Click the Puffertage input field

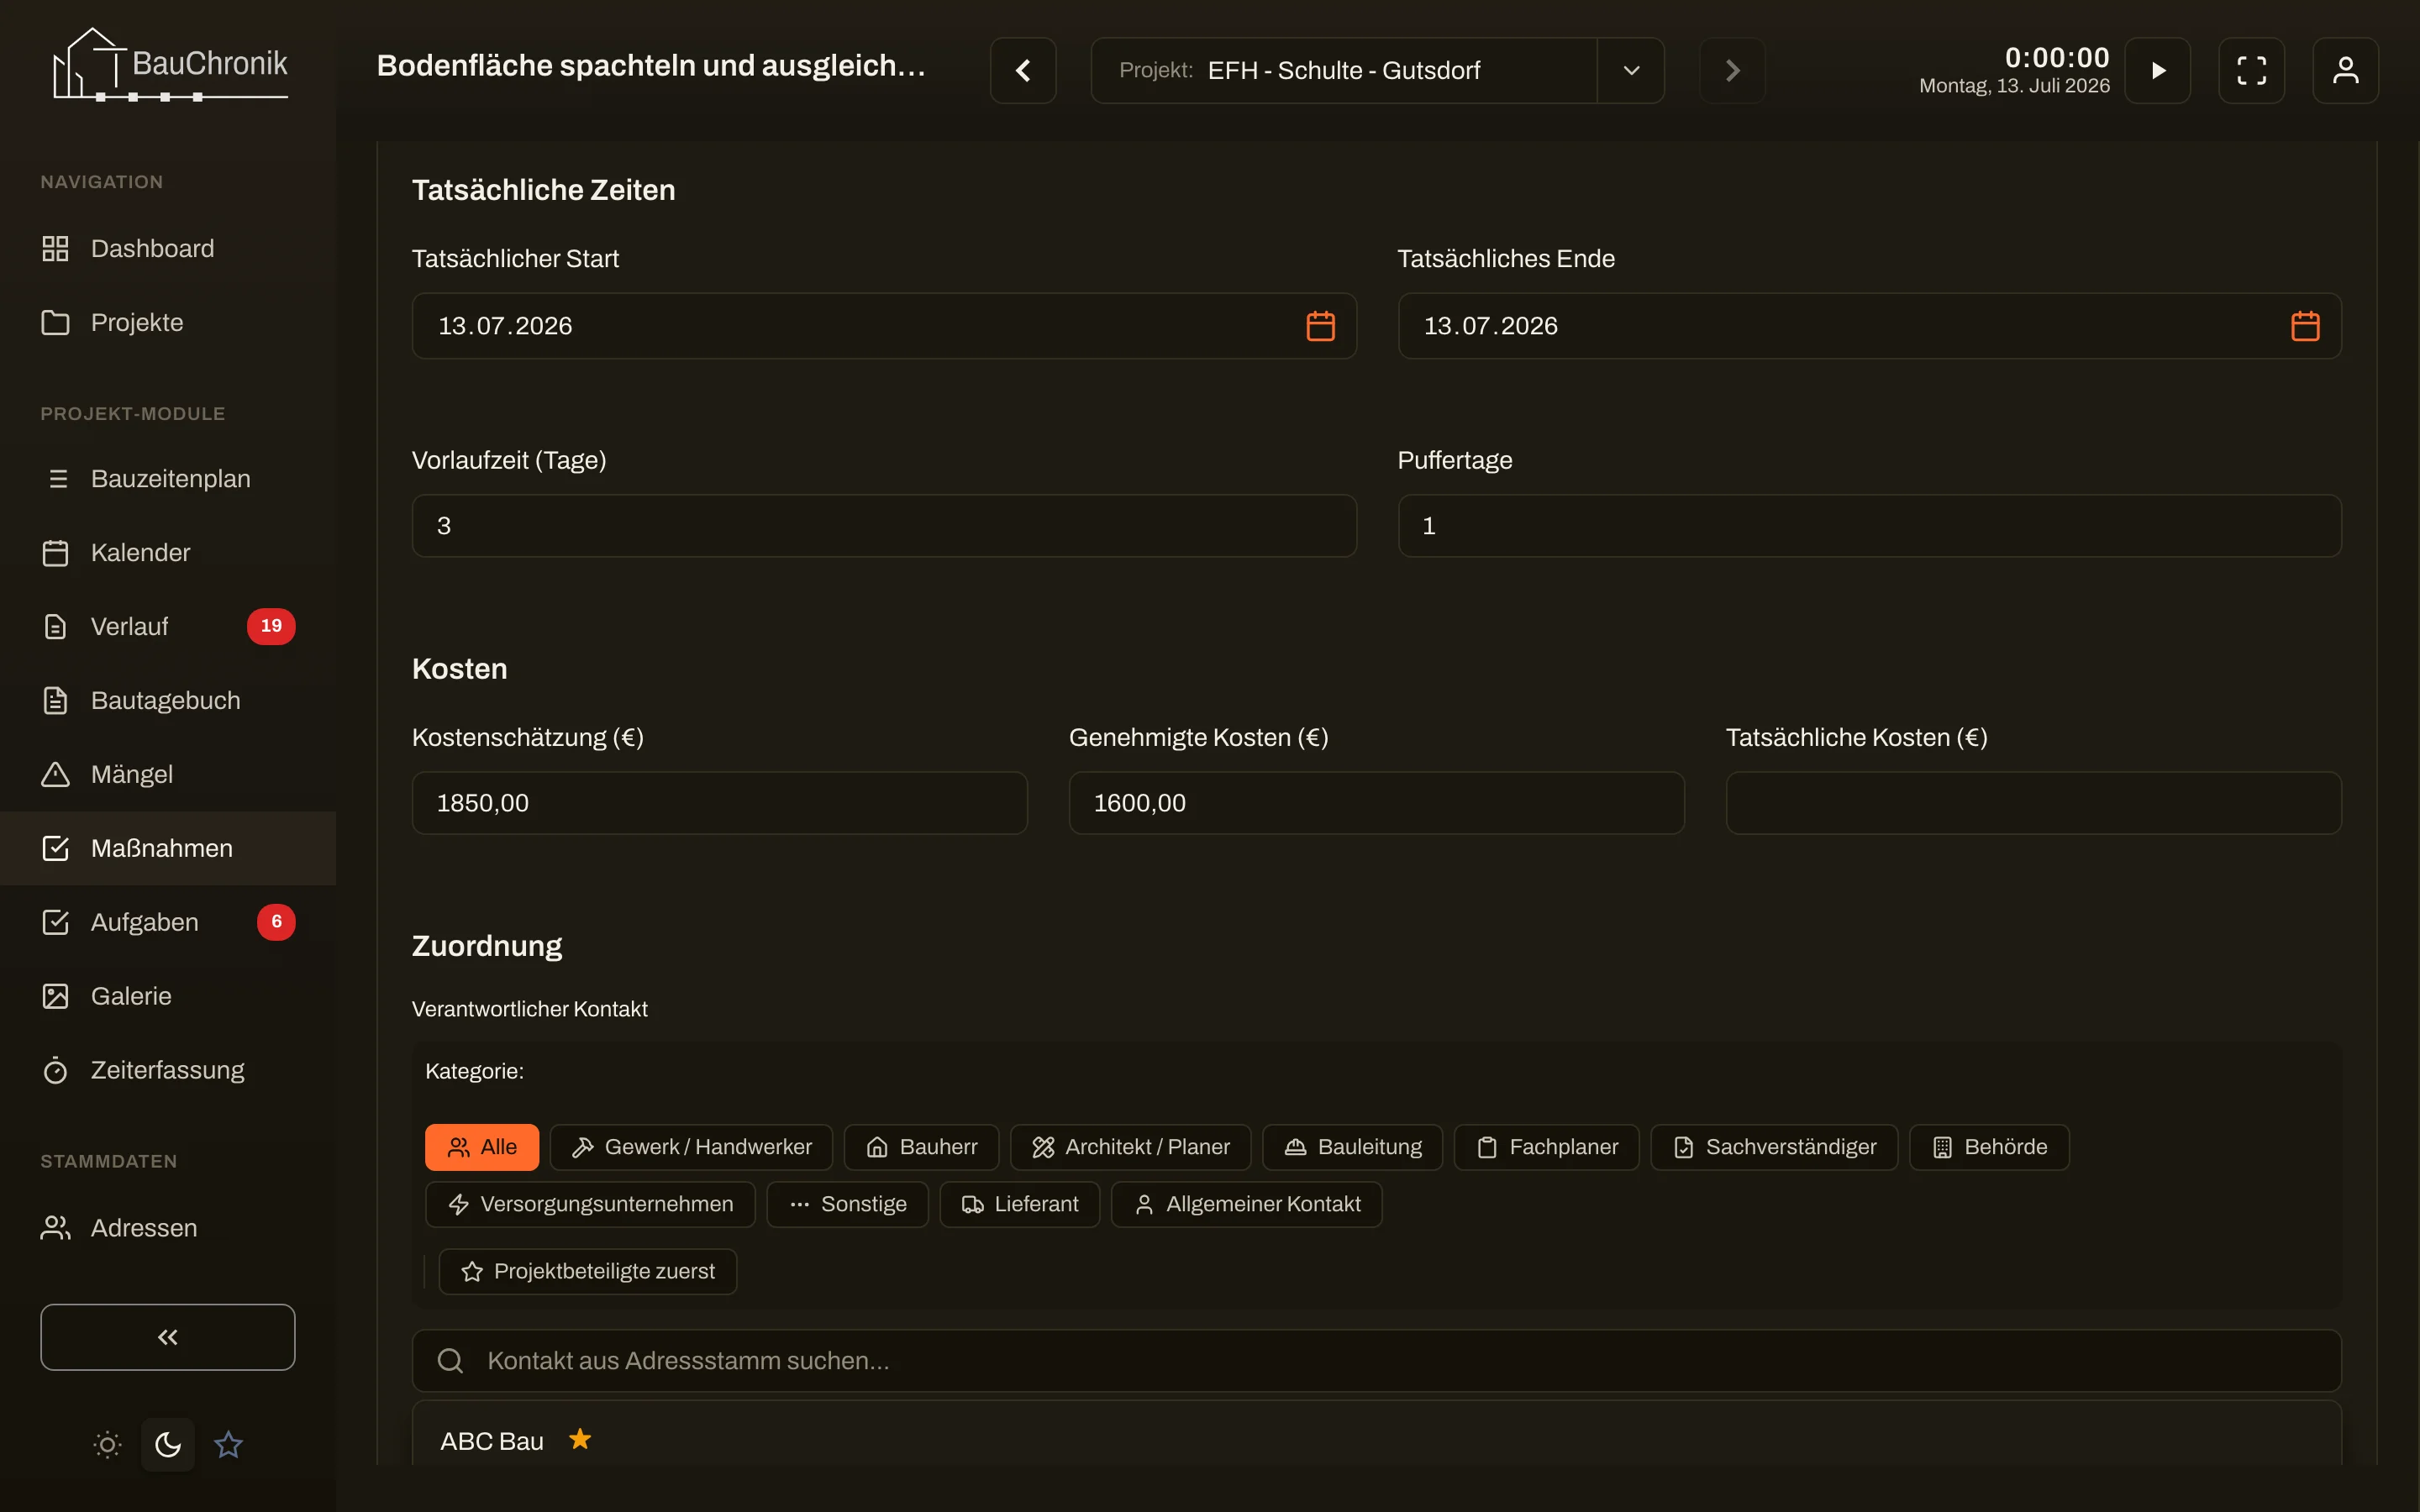click(x=1869, y=526)
